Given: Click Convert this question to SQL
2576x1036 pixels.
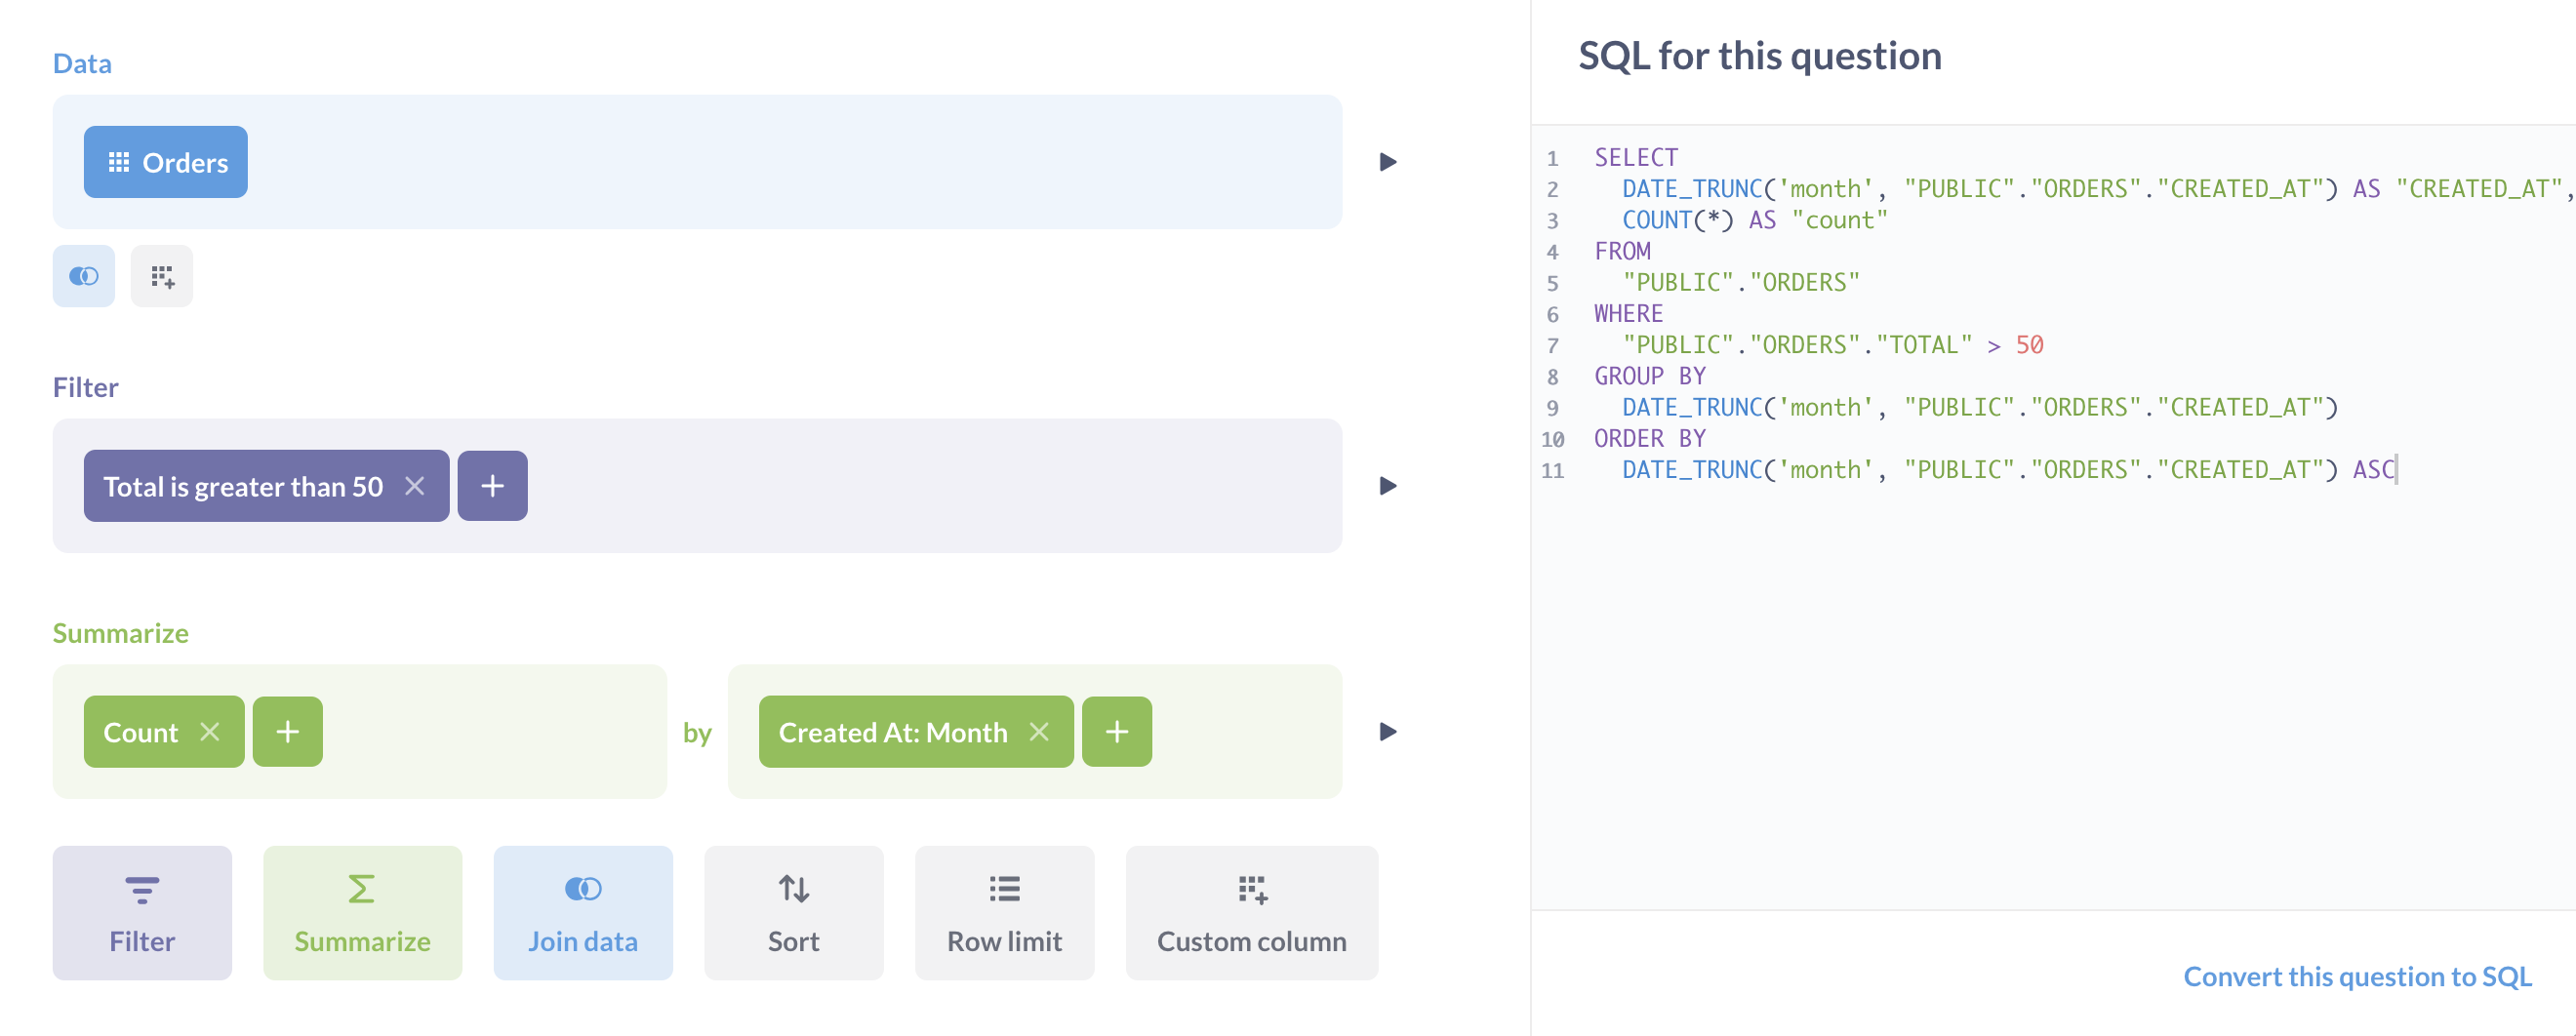Looking at the screenshot, I should point(2357,976).
